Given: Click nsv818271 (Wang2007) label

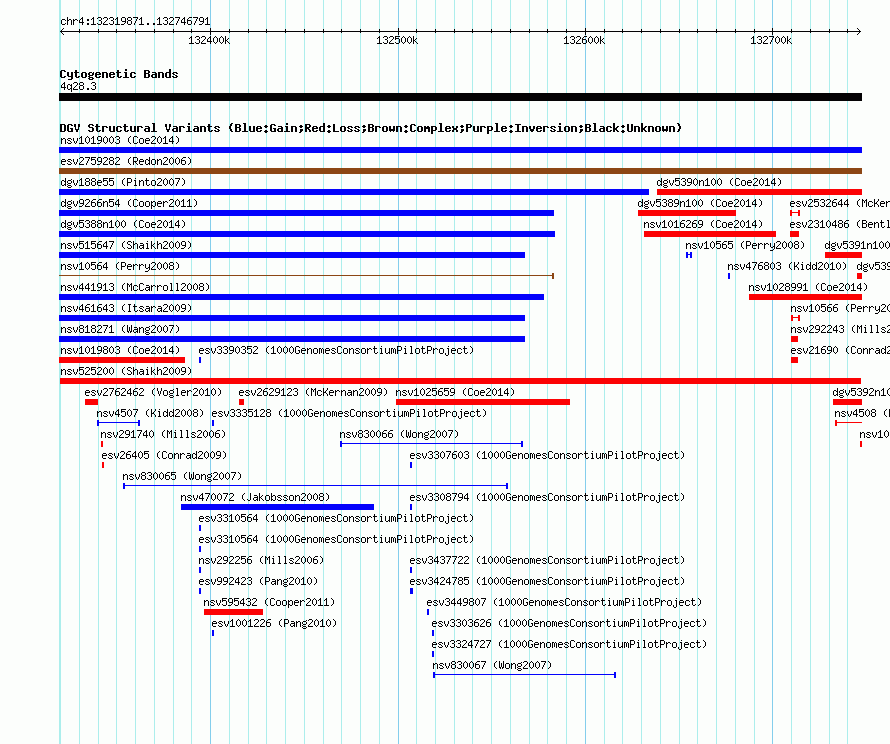Looking at the screenshot, I should (120, 329).
